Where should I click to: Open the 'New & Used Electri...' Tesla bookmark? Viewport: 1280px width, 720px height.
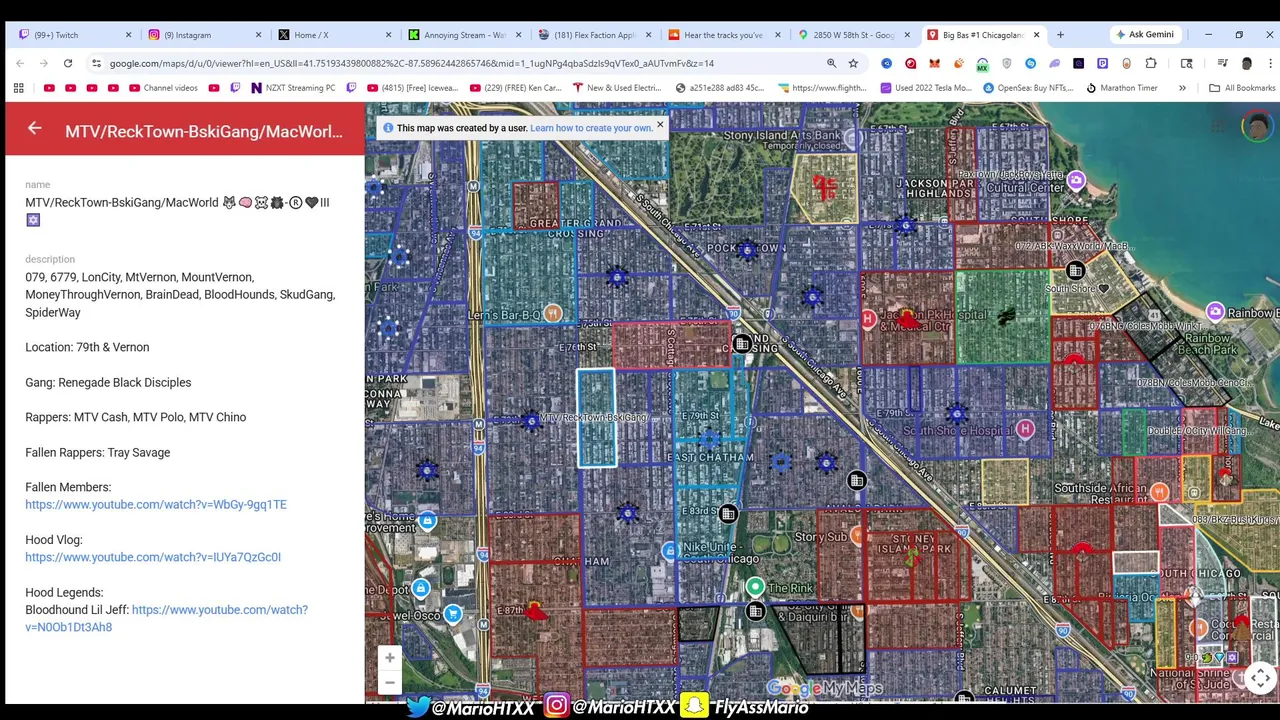coord(616,88)
